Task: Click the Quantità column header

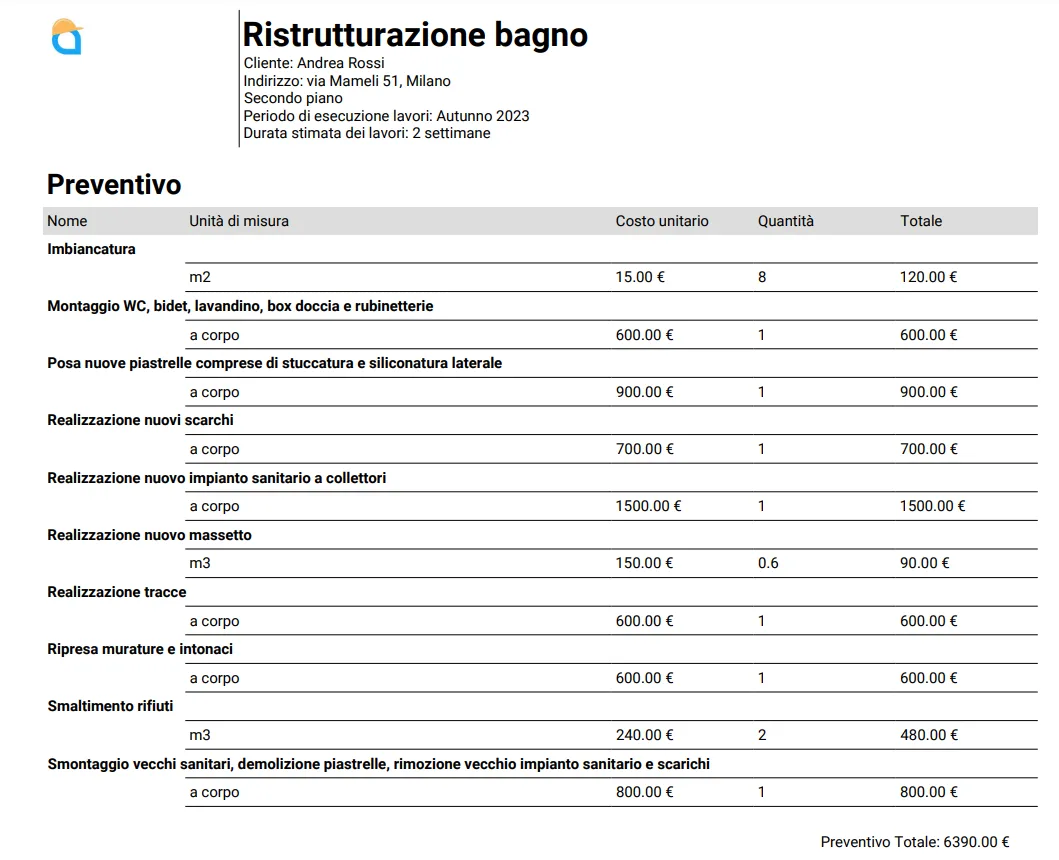Action: [786, 221]
